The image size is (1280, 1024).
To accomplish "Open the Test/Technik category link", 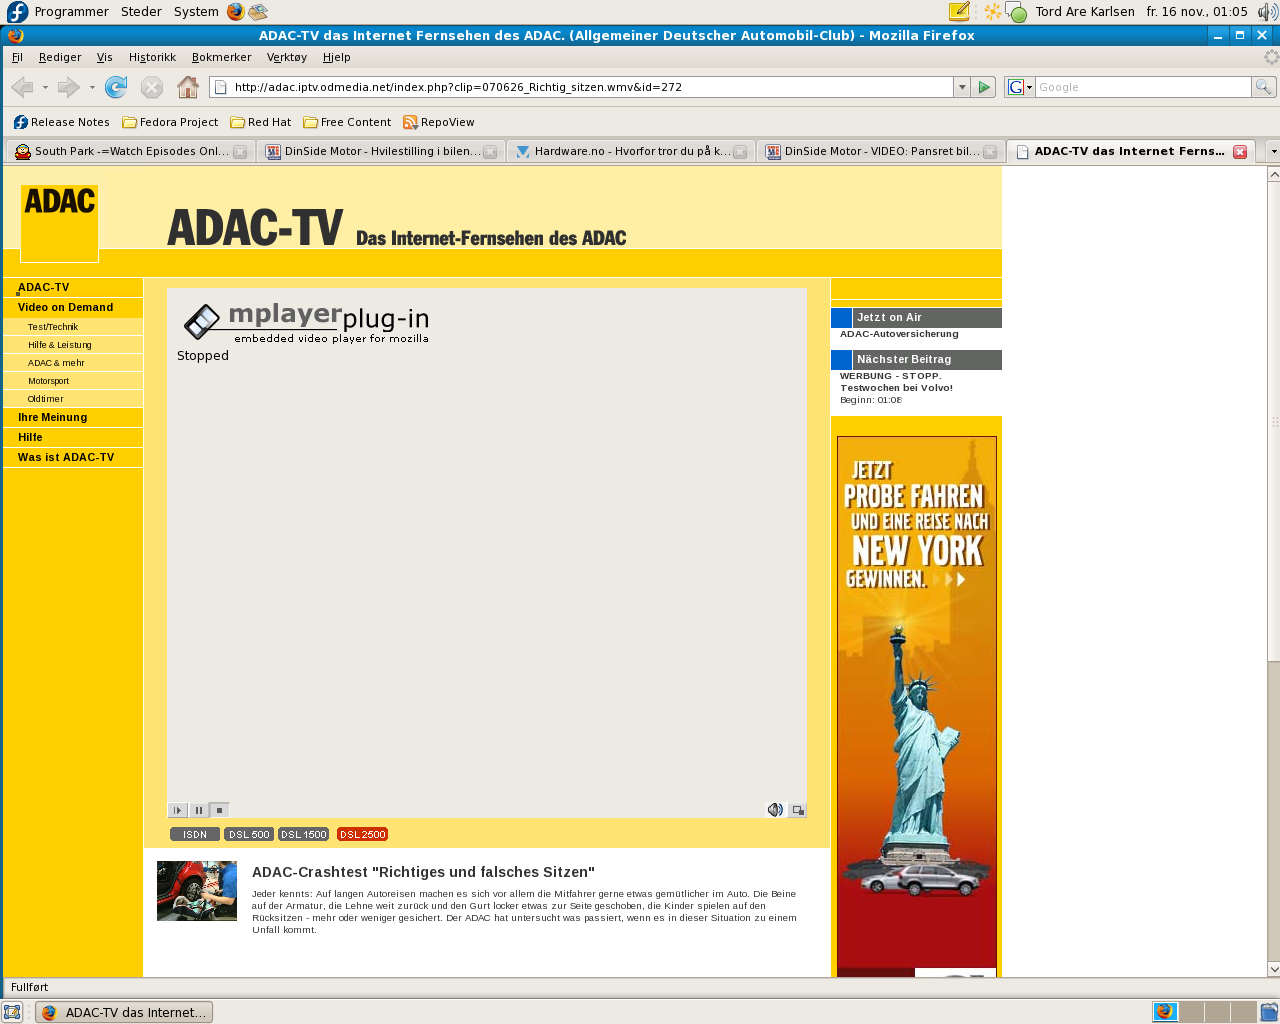I will pyautogui.click(x=53, y=327).
